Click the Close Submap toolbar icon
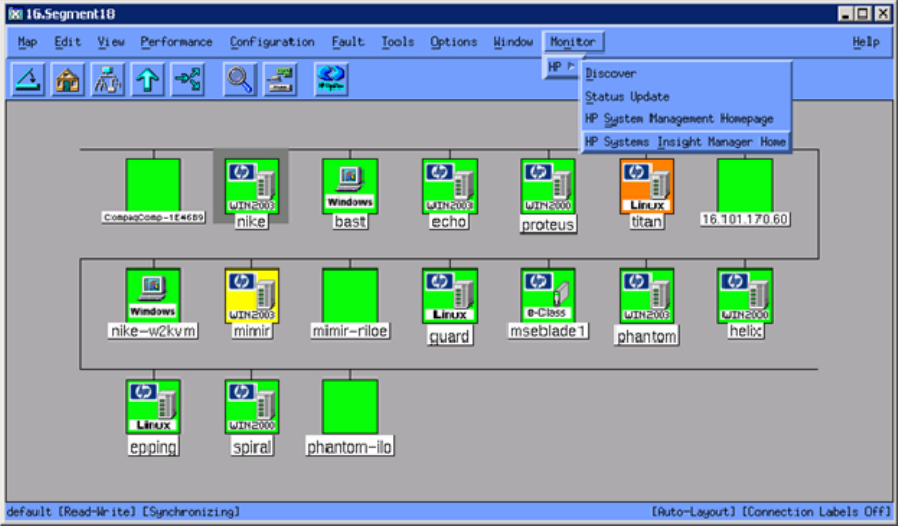Image resolution: width=898 pixels, height=526 pixels. click(x=27, y=79)
